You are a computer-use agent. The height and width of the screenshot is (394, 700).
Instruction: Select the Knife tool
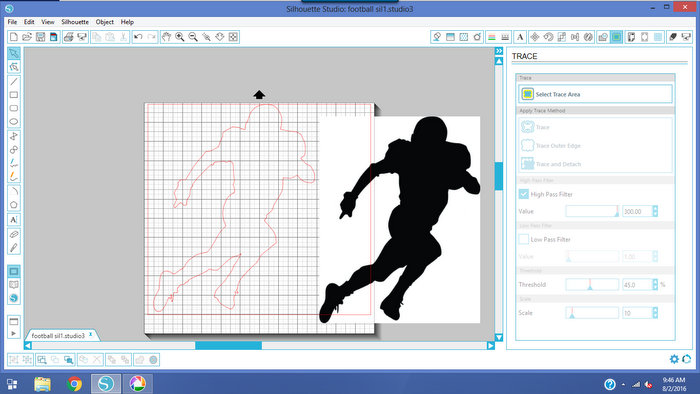tap(14, 248)
